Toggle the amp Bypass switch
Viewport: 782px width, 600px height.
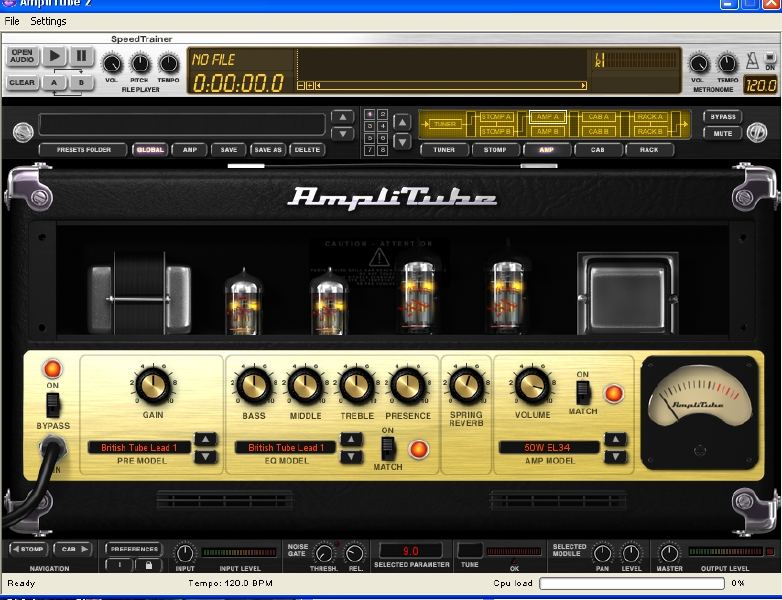pyautogui.click(x=53, y=404)
